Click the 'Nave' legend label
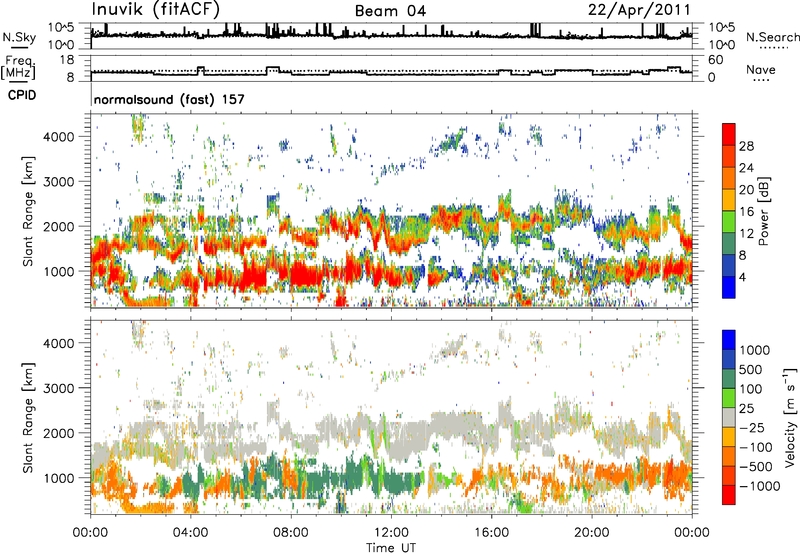 [761, 69]
